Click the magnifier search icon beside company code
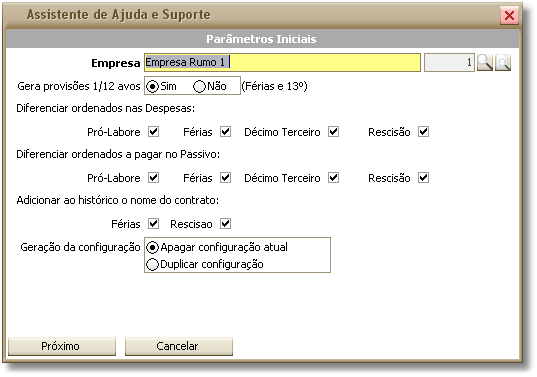Screen dimensions: 537x377 point(485,63)
